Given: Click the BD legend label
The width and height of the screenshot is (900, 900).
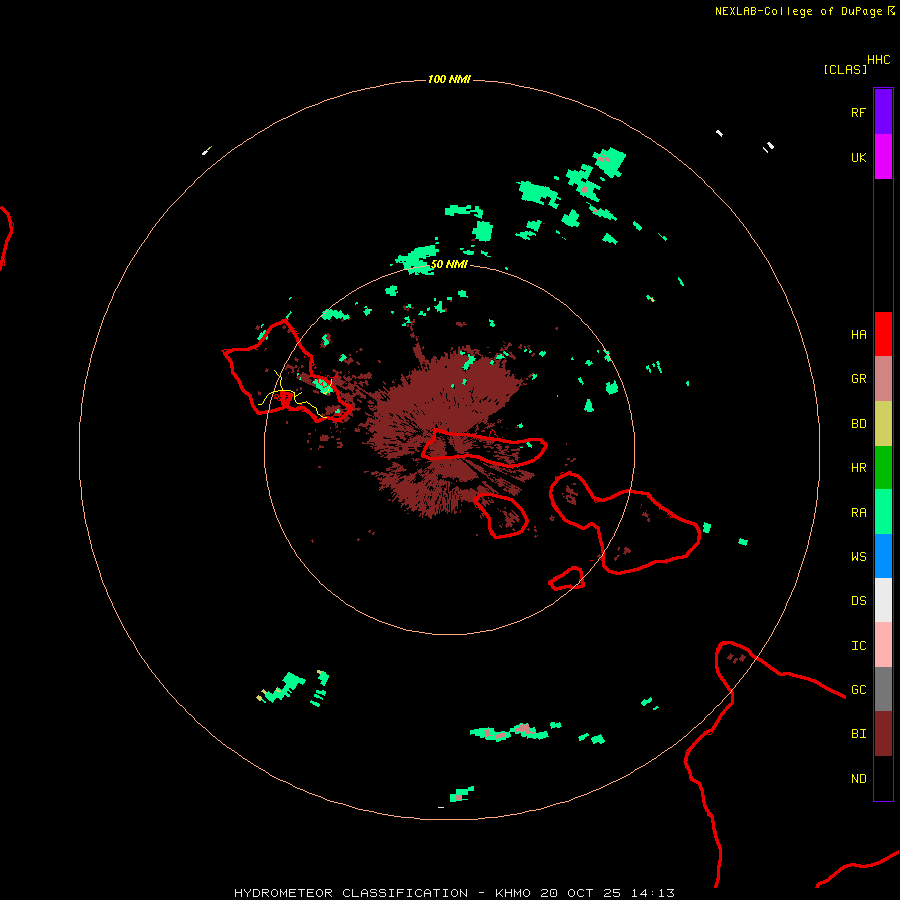Looking at the screenshot, I should pyautogui.click(x=858, y=424).
